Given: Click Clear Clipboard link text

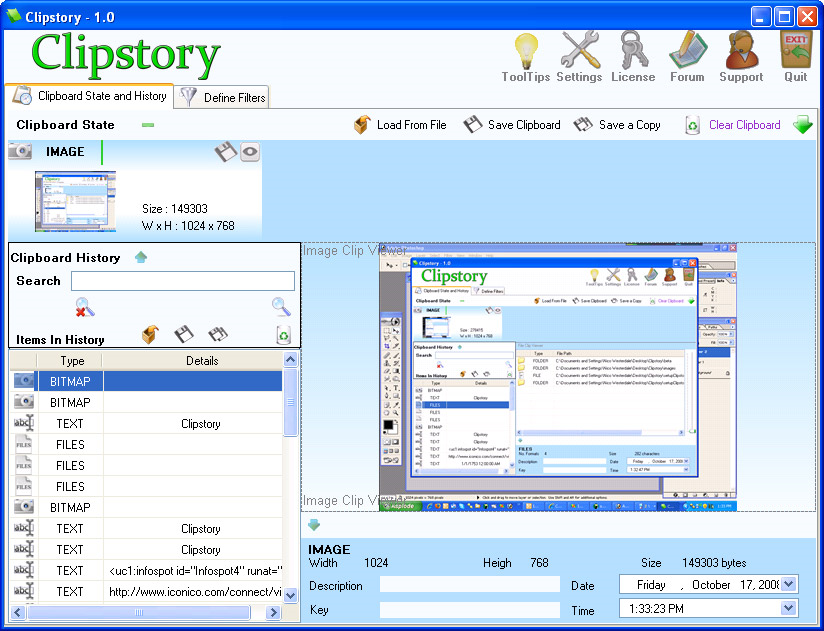Looking at the screenshot, I should [x=745, y=125].
